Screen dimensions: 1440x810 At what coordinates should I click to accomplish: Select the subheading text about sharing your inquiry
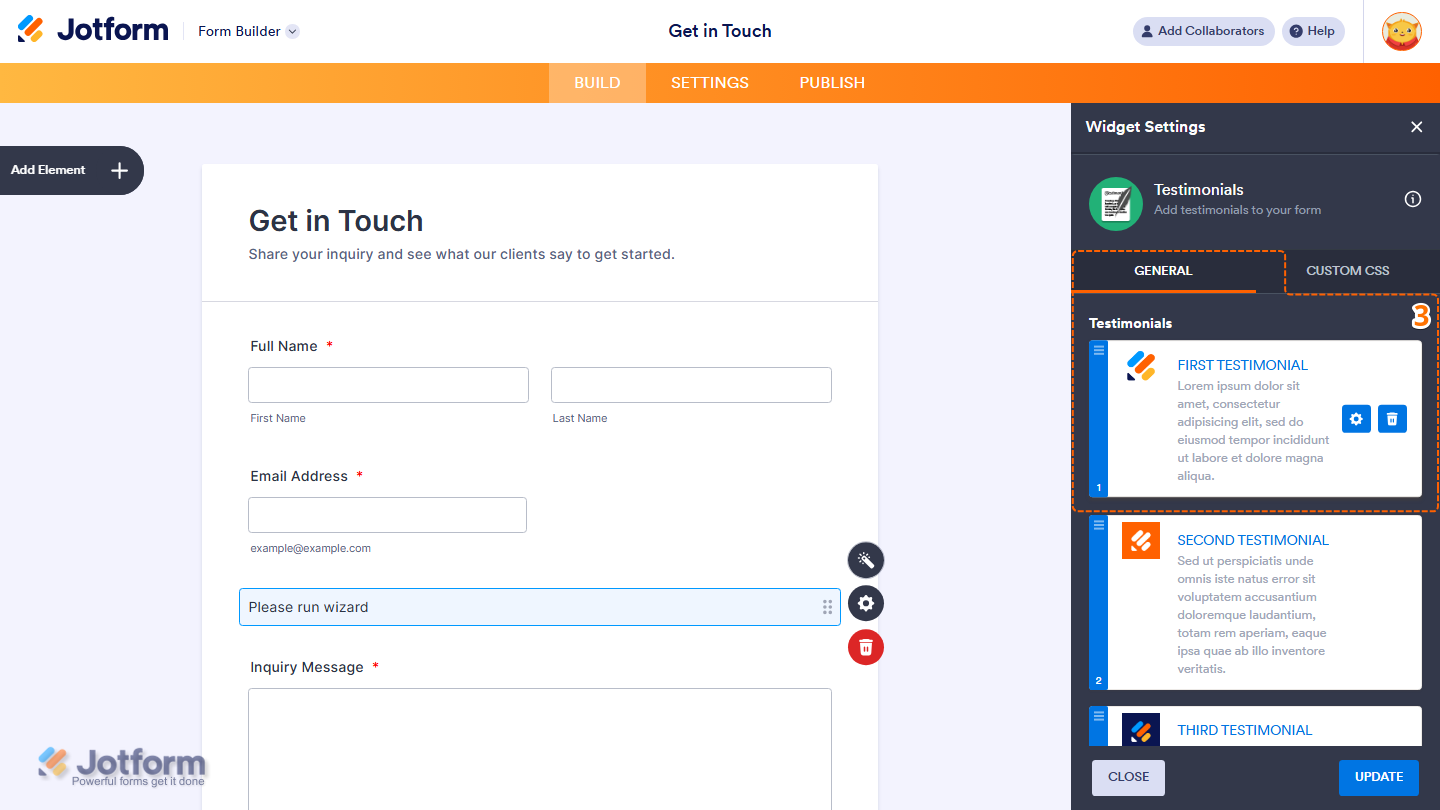[462, 254]
